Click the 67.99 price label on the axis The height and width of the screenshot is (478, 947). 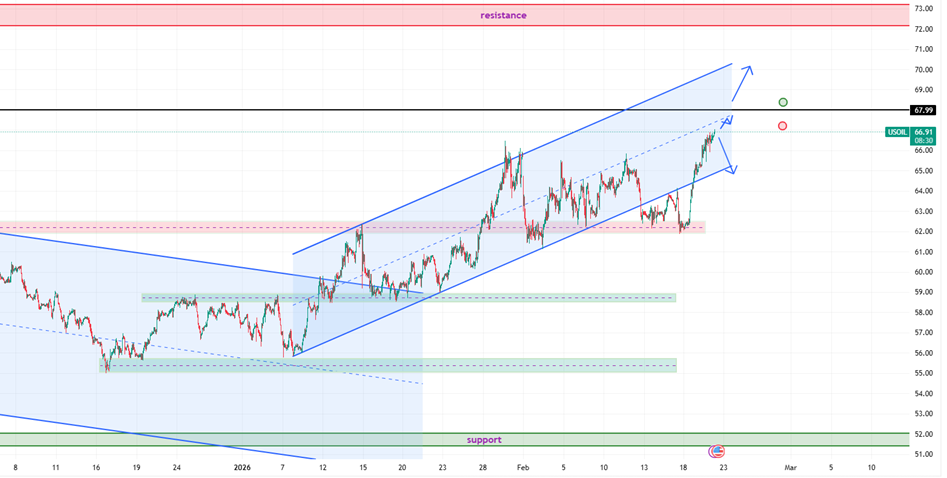(923, 110)
